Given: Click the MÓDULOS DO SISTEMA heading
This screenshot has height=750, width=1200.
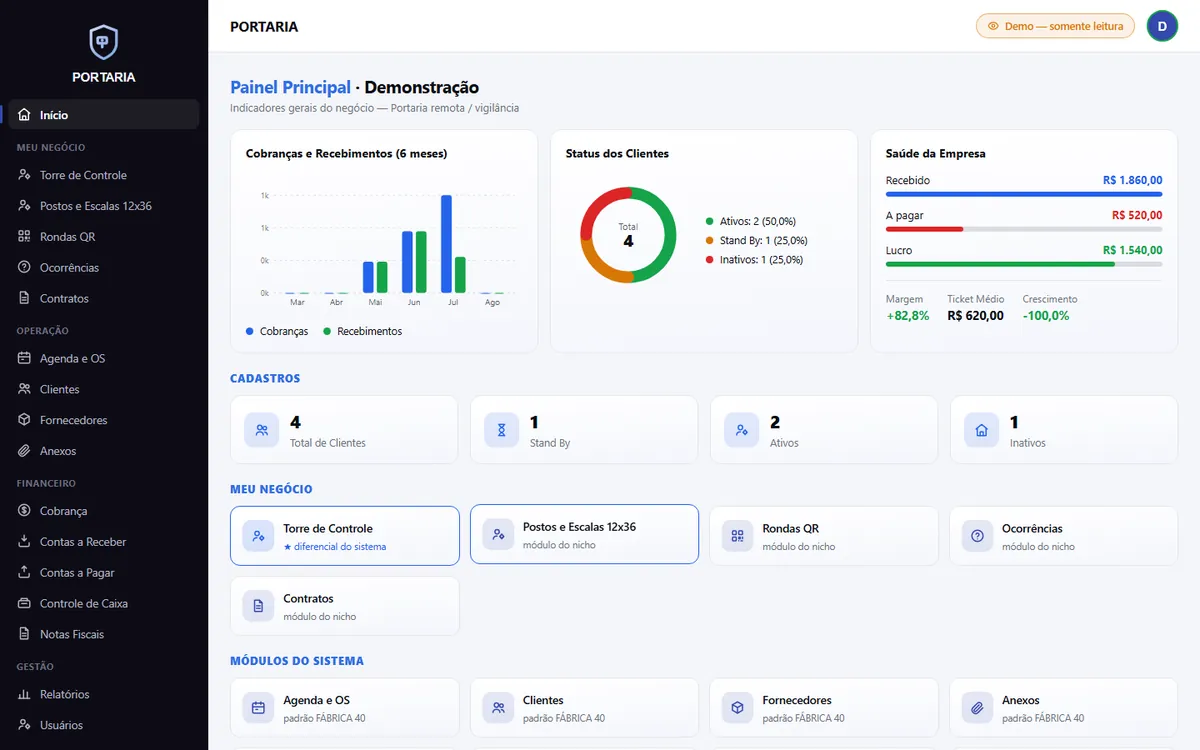Looking at the screenshot, I should [x=297, y=661].
